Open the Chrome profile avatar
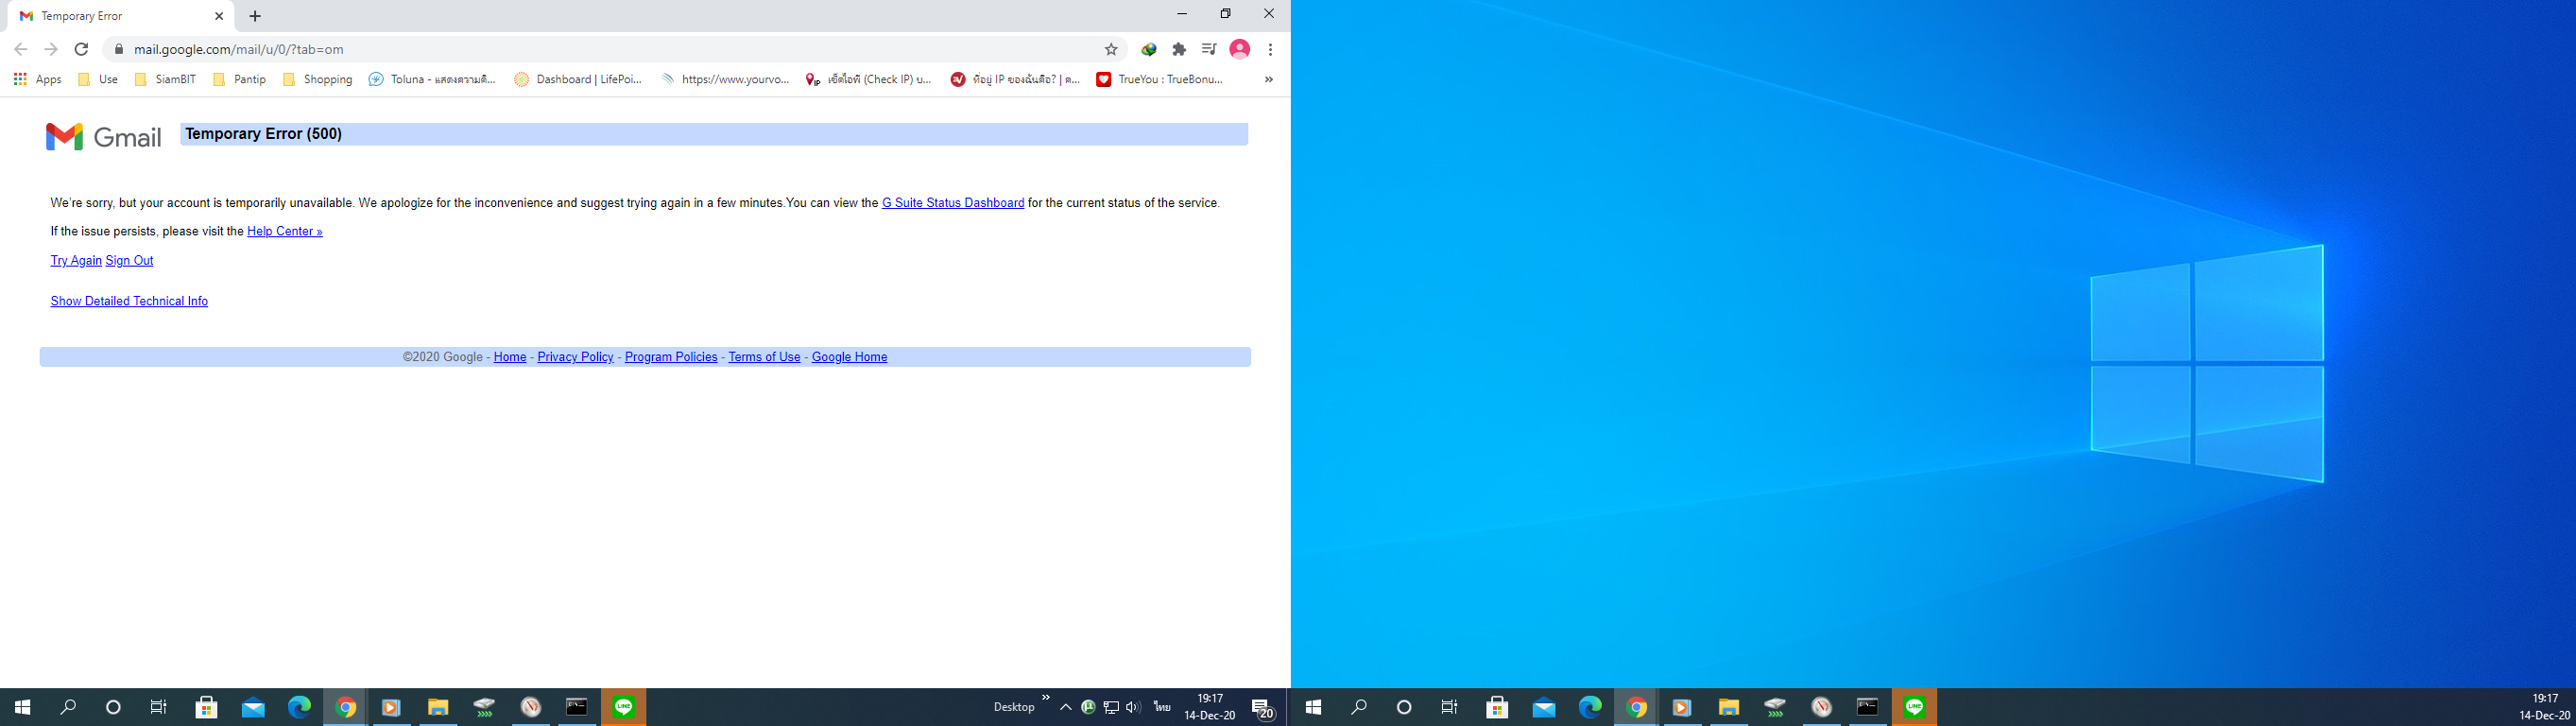The image size is (2576, 726). click(1240, 49)
